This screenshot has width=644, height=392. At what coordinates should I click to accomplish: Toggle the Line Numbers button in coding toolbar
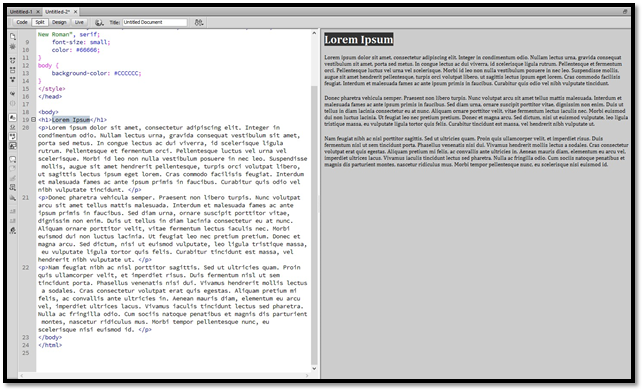tap(13, 118)
